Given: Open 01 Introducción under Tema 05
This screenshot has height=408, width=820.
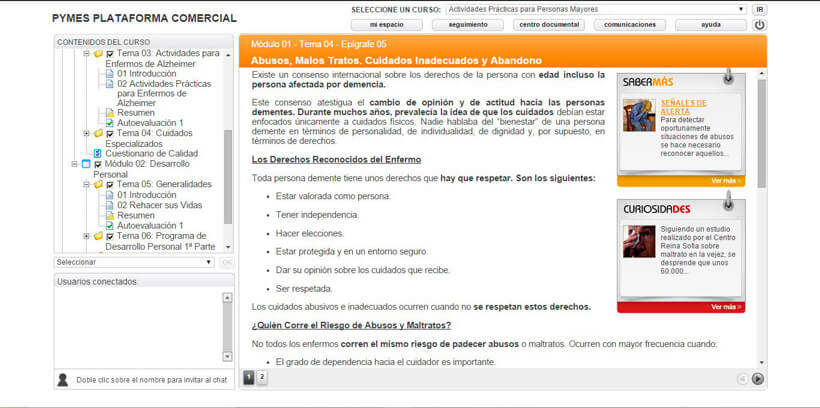Looking at the screenshot, I should click(146, 195).
